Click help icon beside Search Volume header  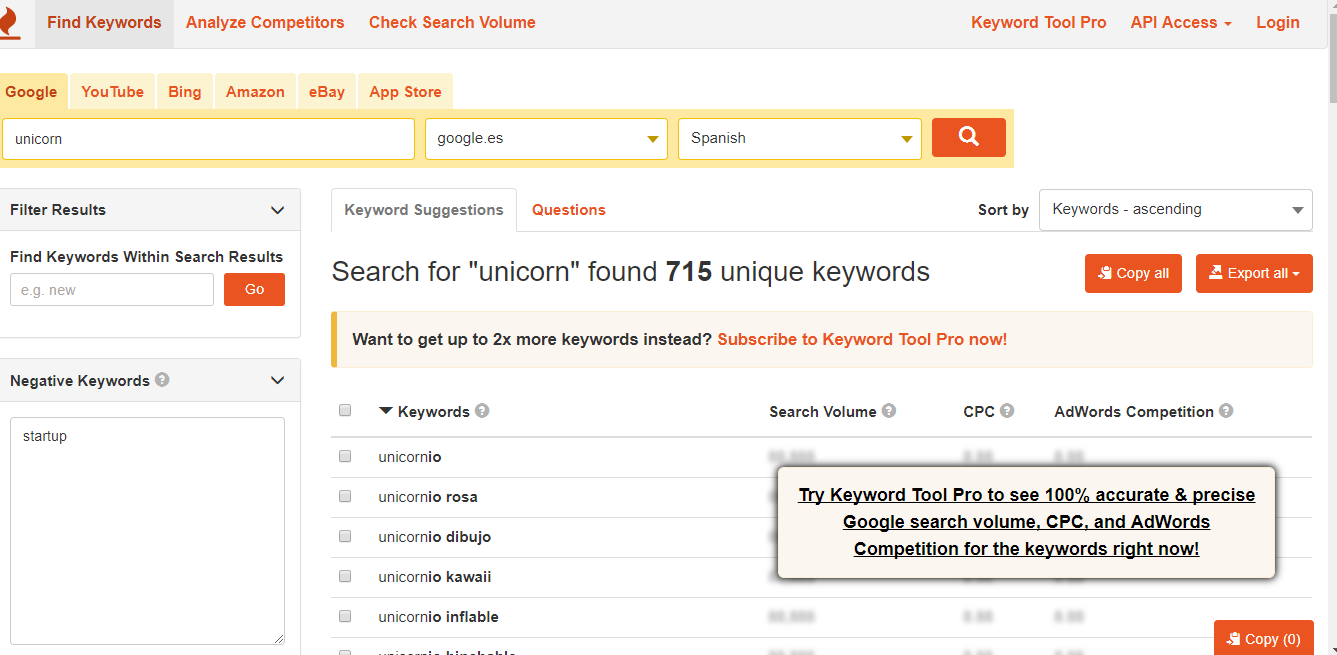pyautogui.click(x=889, y=411)
